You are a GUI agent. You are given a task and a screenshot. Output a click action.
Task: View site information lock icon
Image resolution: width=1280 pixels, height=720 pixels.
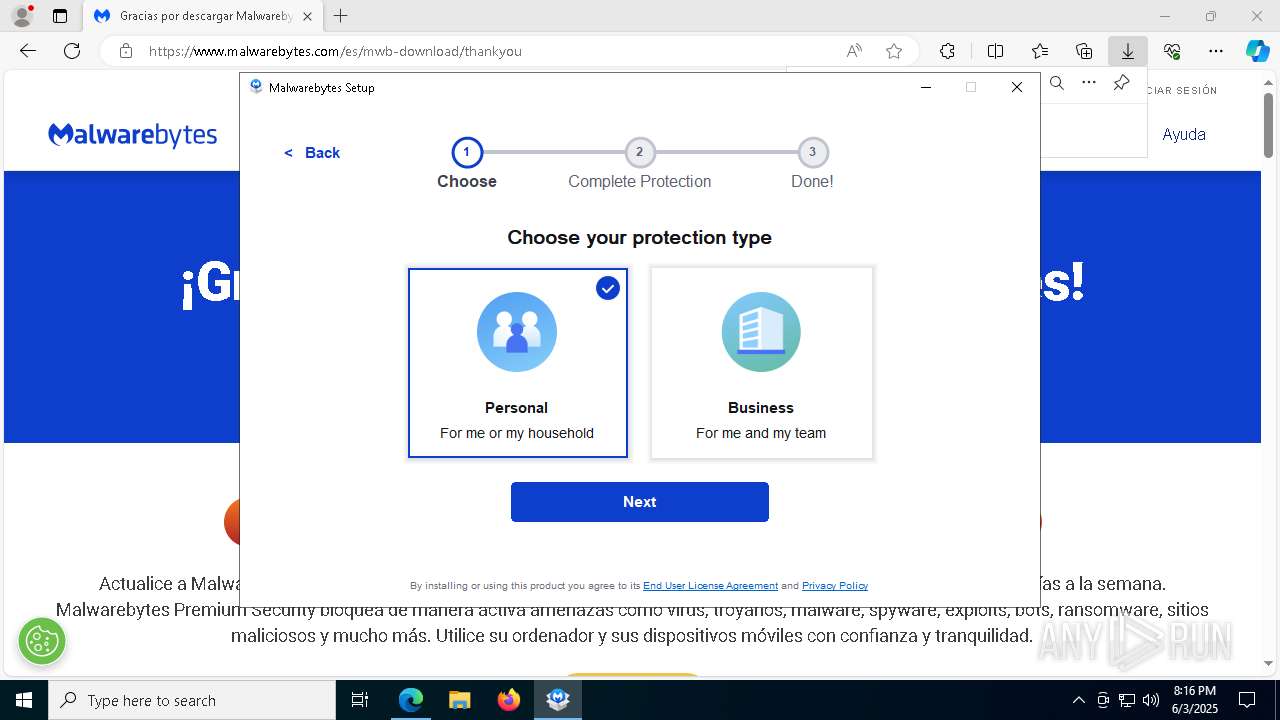pos(125,51)
